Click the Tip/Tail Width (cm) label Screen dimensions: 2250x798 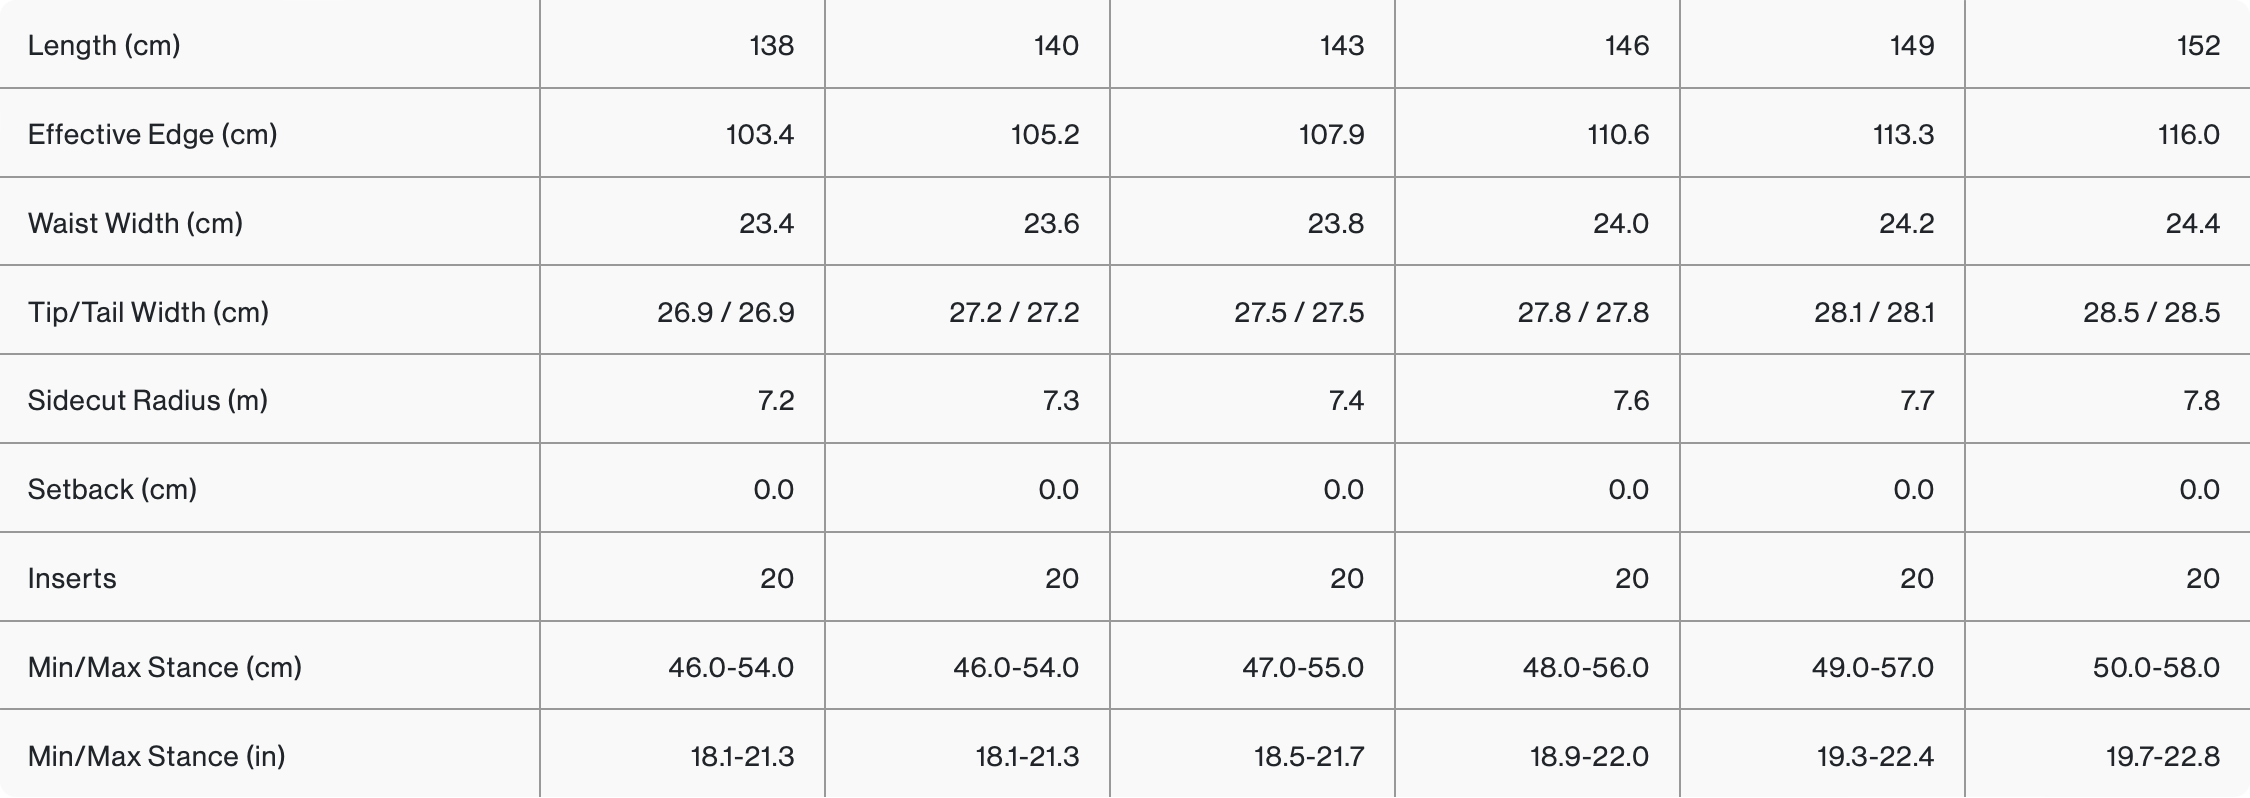(x=148, y=313)
